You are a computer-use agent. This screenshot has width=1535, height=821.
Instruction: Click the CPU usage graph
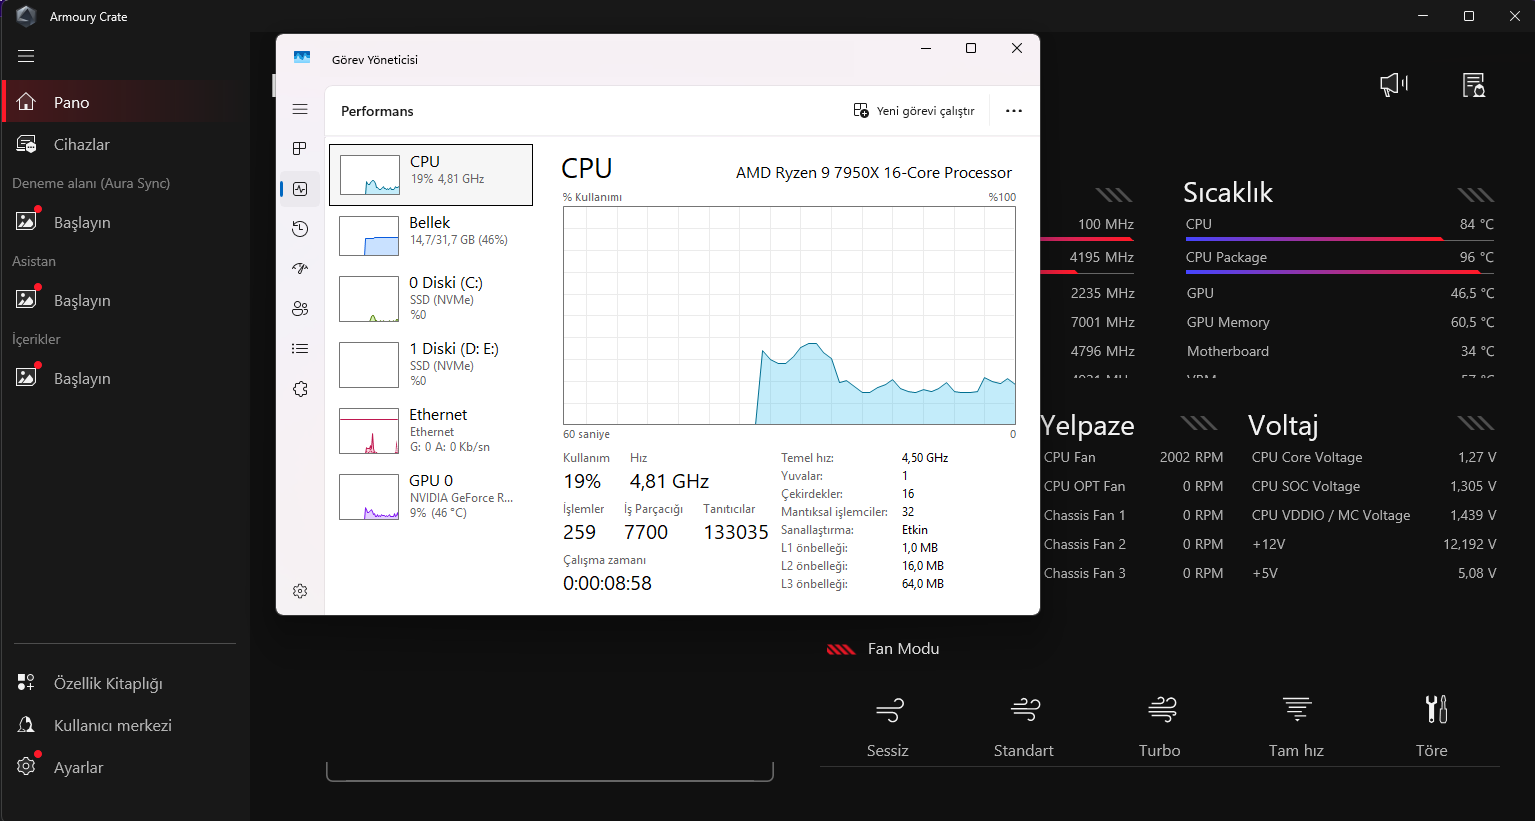coord(789,316)
